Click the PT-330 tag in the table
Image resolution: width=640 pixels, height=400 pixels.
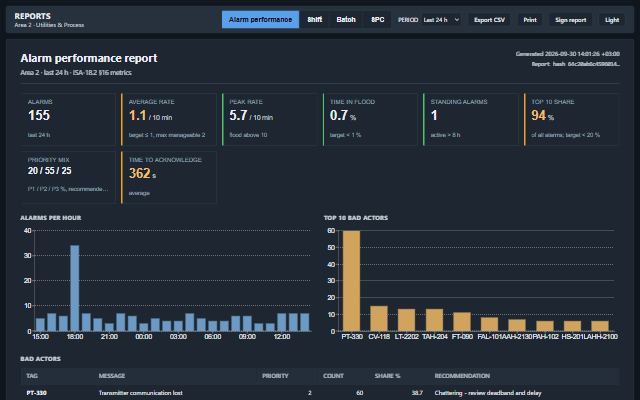(36, 393)
